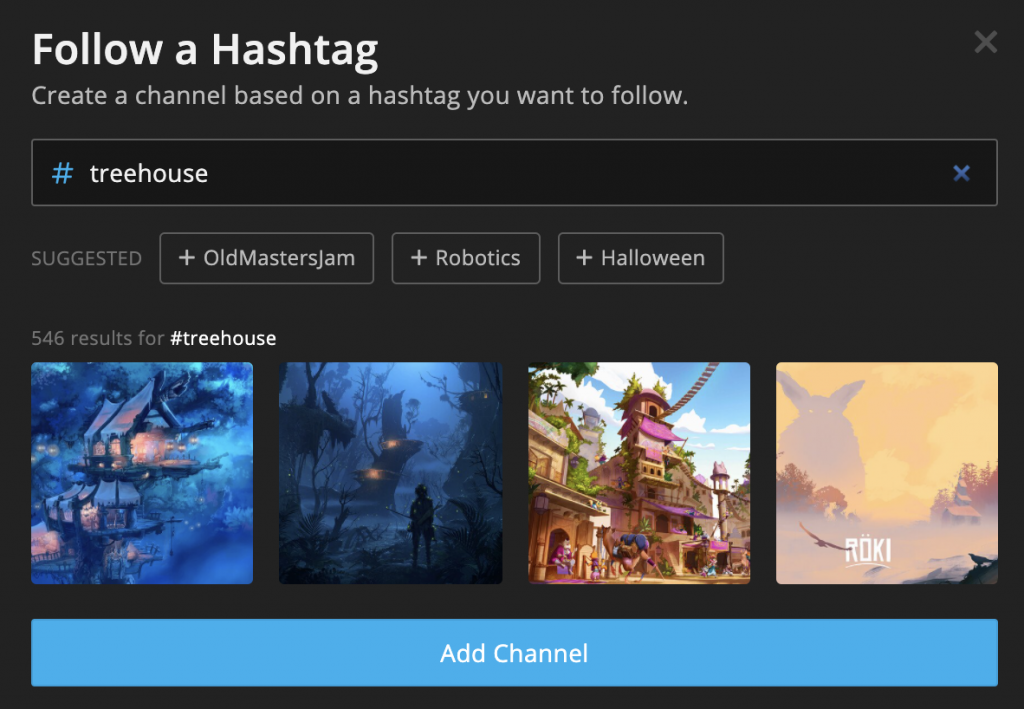
Task: Open the blue lantern treehouse artwork thumbnail
Action: (x=142, y=473)
